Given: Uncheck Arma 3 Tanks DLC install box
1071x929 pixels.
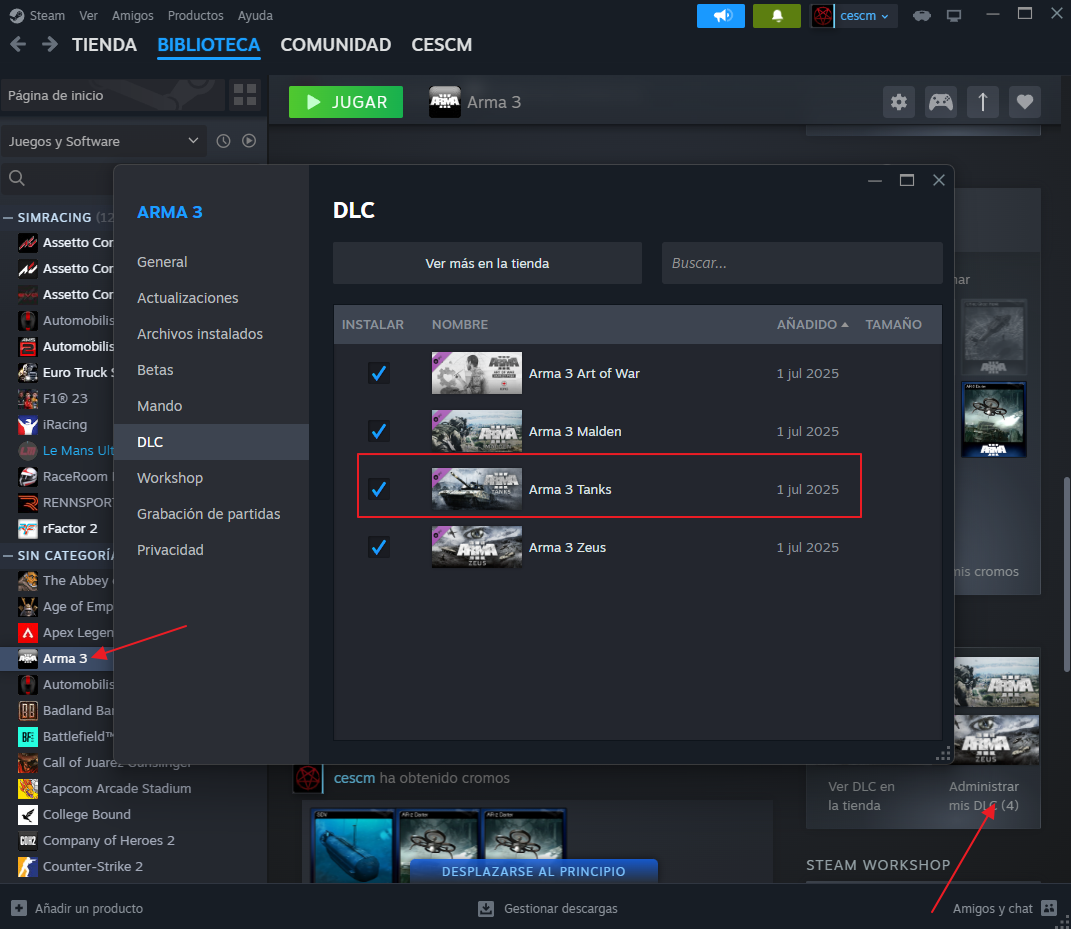Looking at the screenshot, I should 378,489.
